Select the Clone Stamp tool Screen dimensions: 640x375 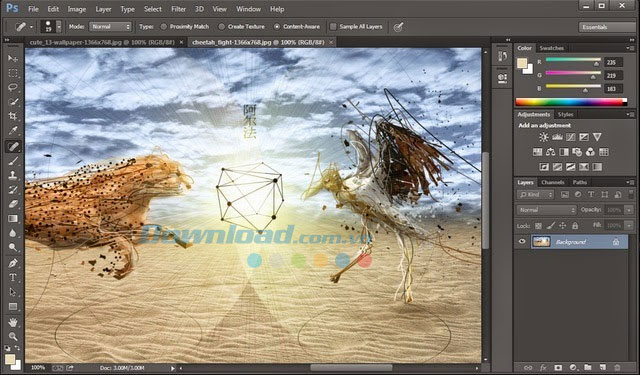pyautogui.click(x=13, y=175)
